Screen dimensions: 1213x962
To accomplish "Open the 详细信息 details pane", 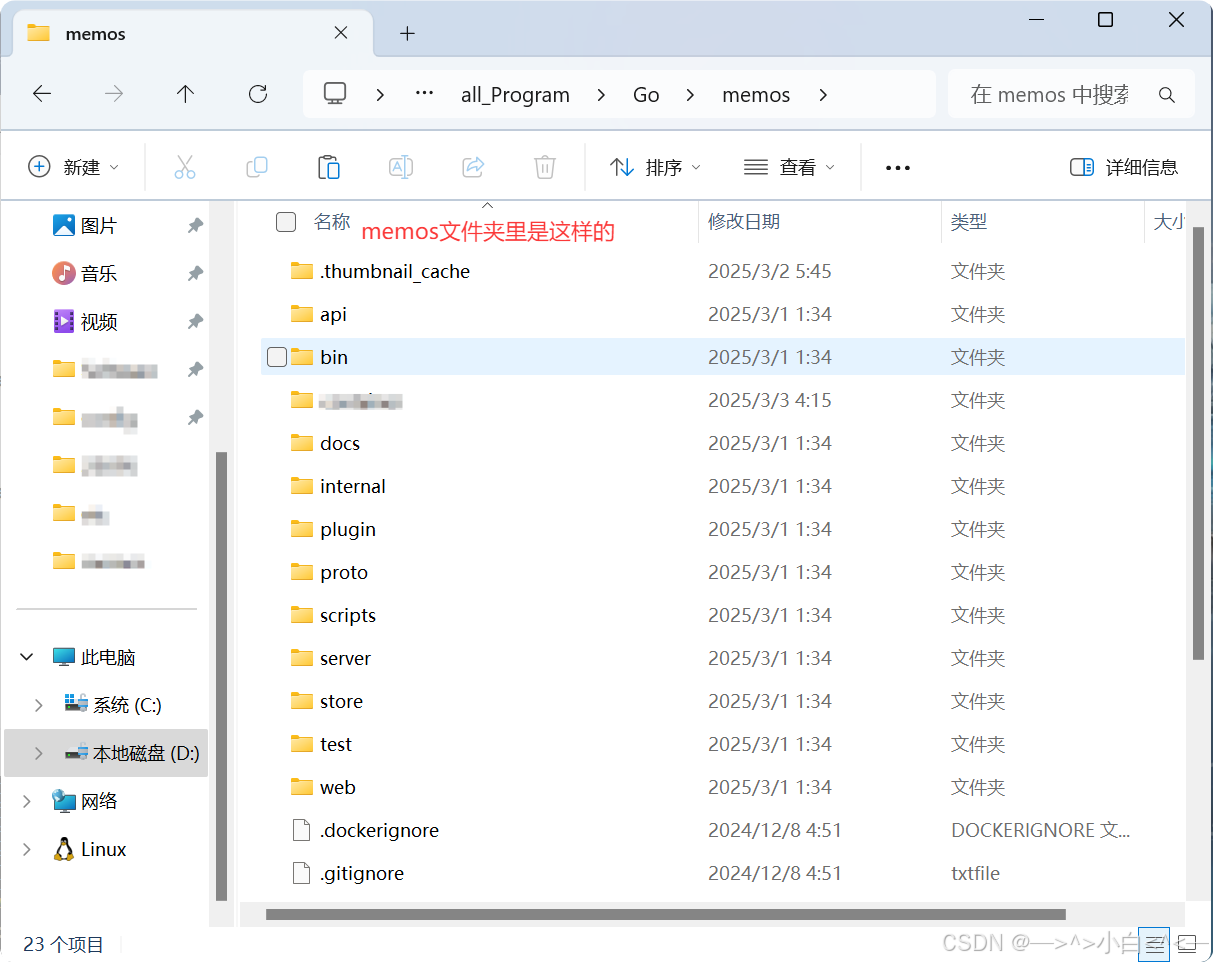I will [x=1124, y=167].
